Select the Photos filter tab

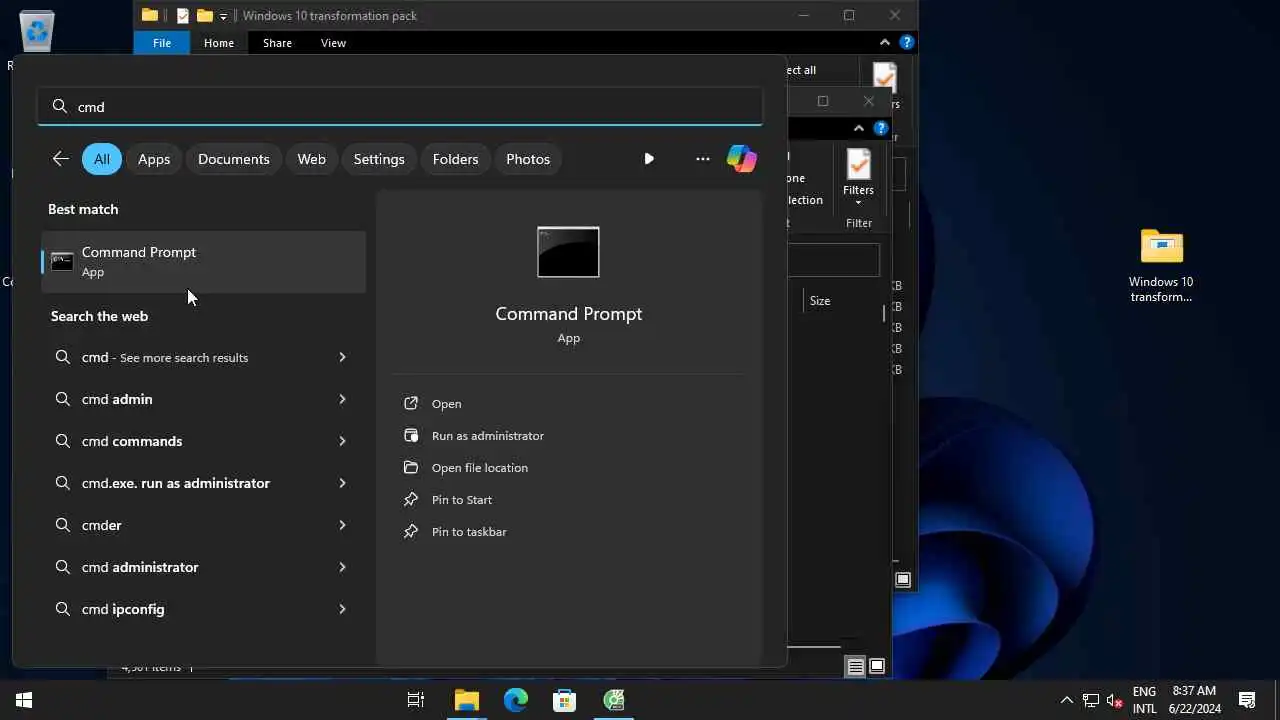click(x=528, y=159)
